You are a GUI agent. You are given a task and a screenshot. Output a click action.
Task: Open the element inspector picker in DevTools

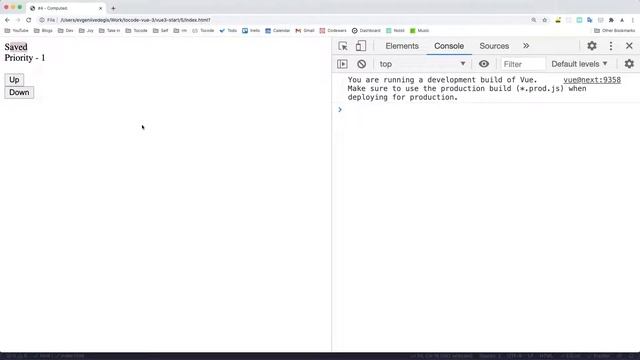343,46
